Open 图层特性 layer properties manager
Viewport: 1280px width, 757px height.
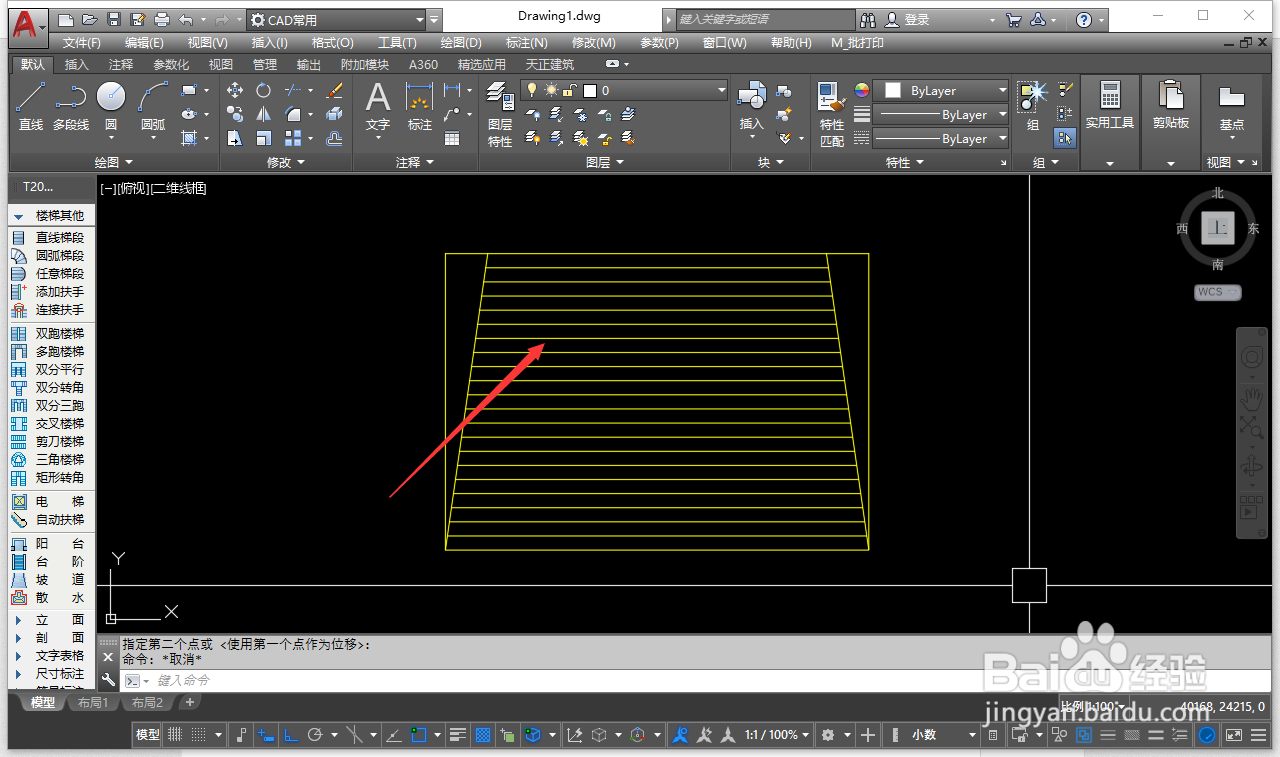(500, 114)
